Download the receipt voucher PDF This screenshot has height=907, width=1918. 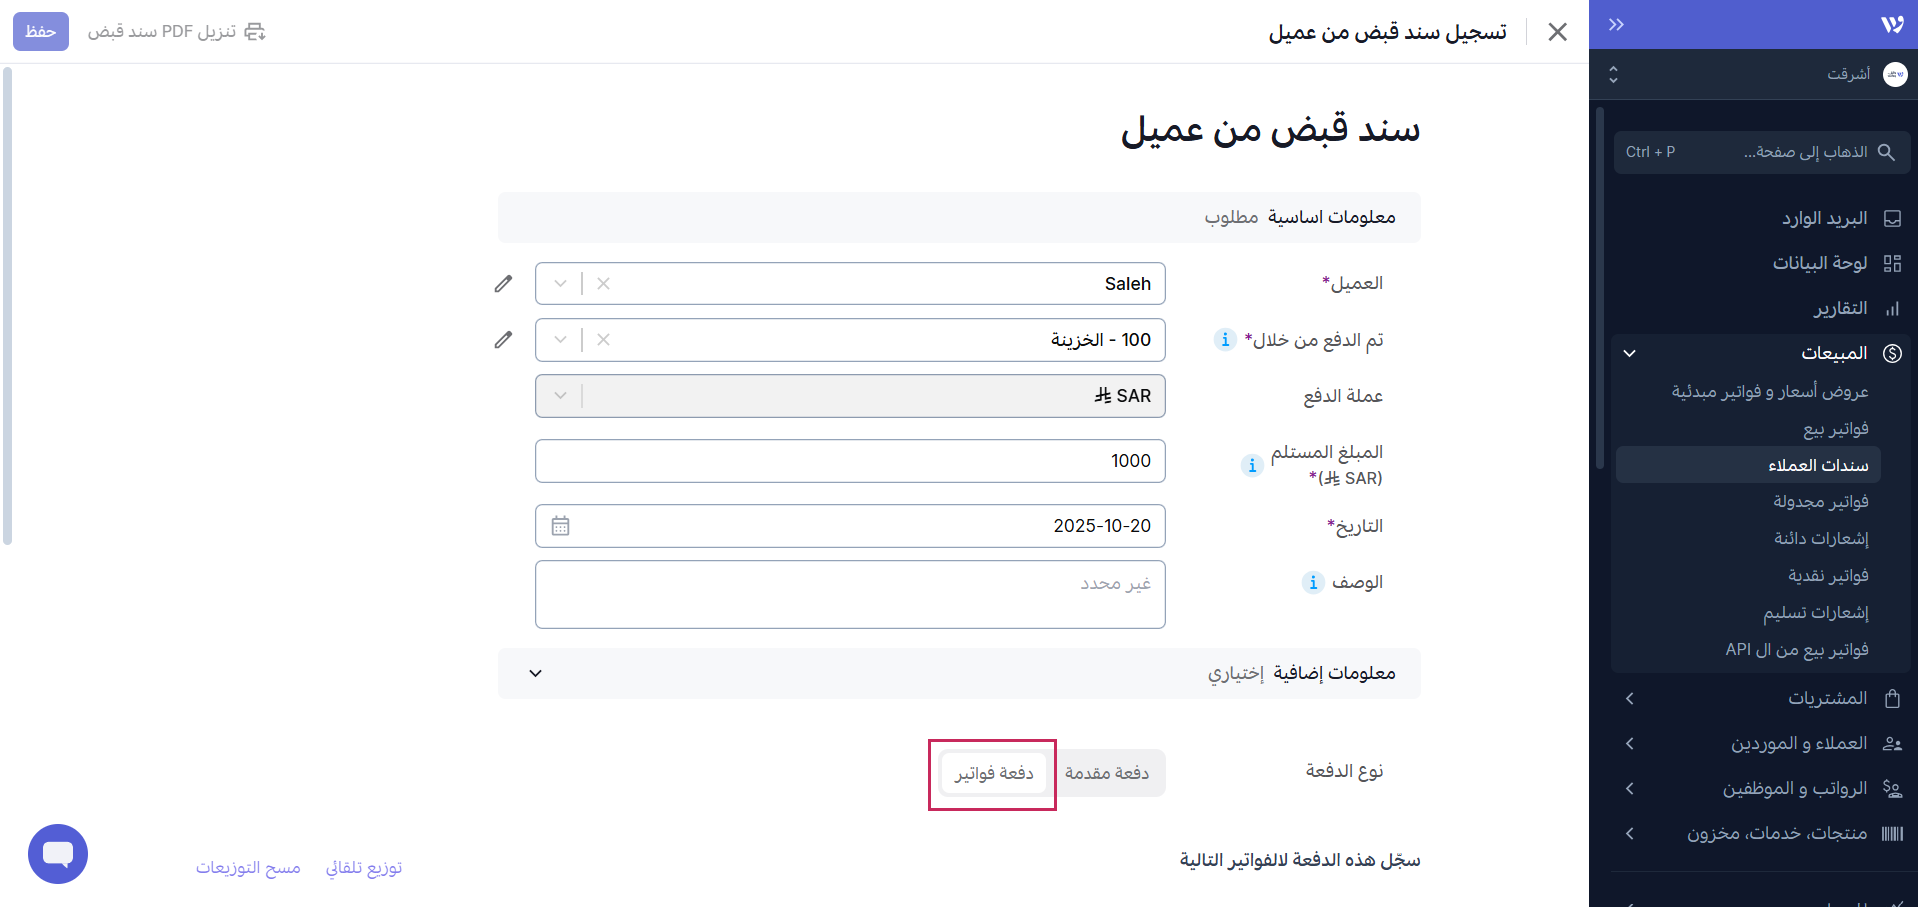coord(176,32)
